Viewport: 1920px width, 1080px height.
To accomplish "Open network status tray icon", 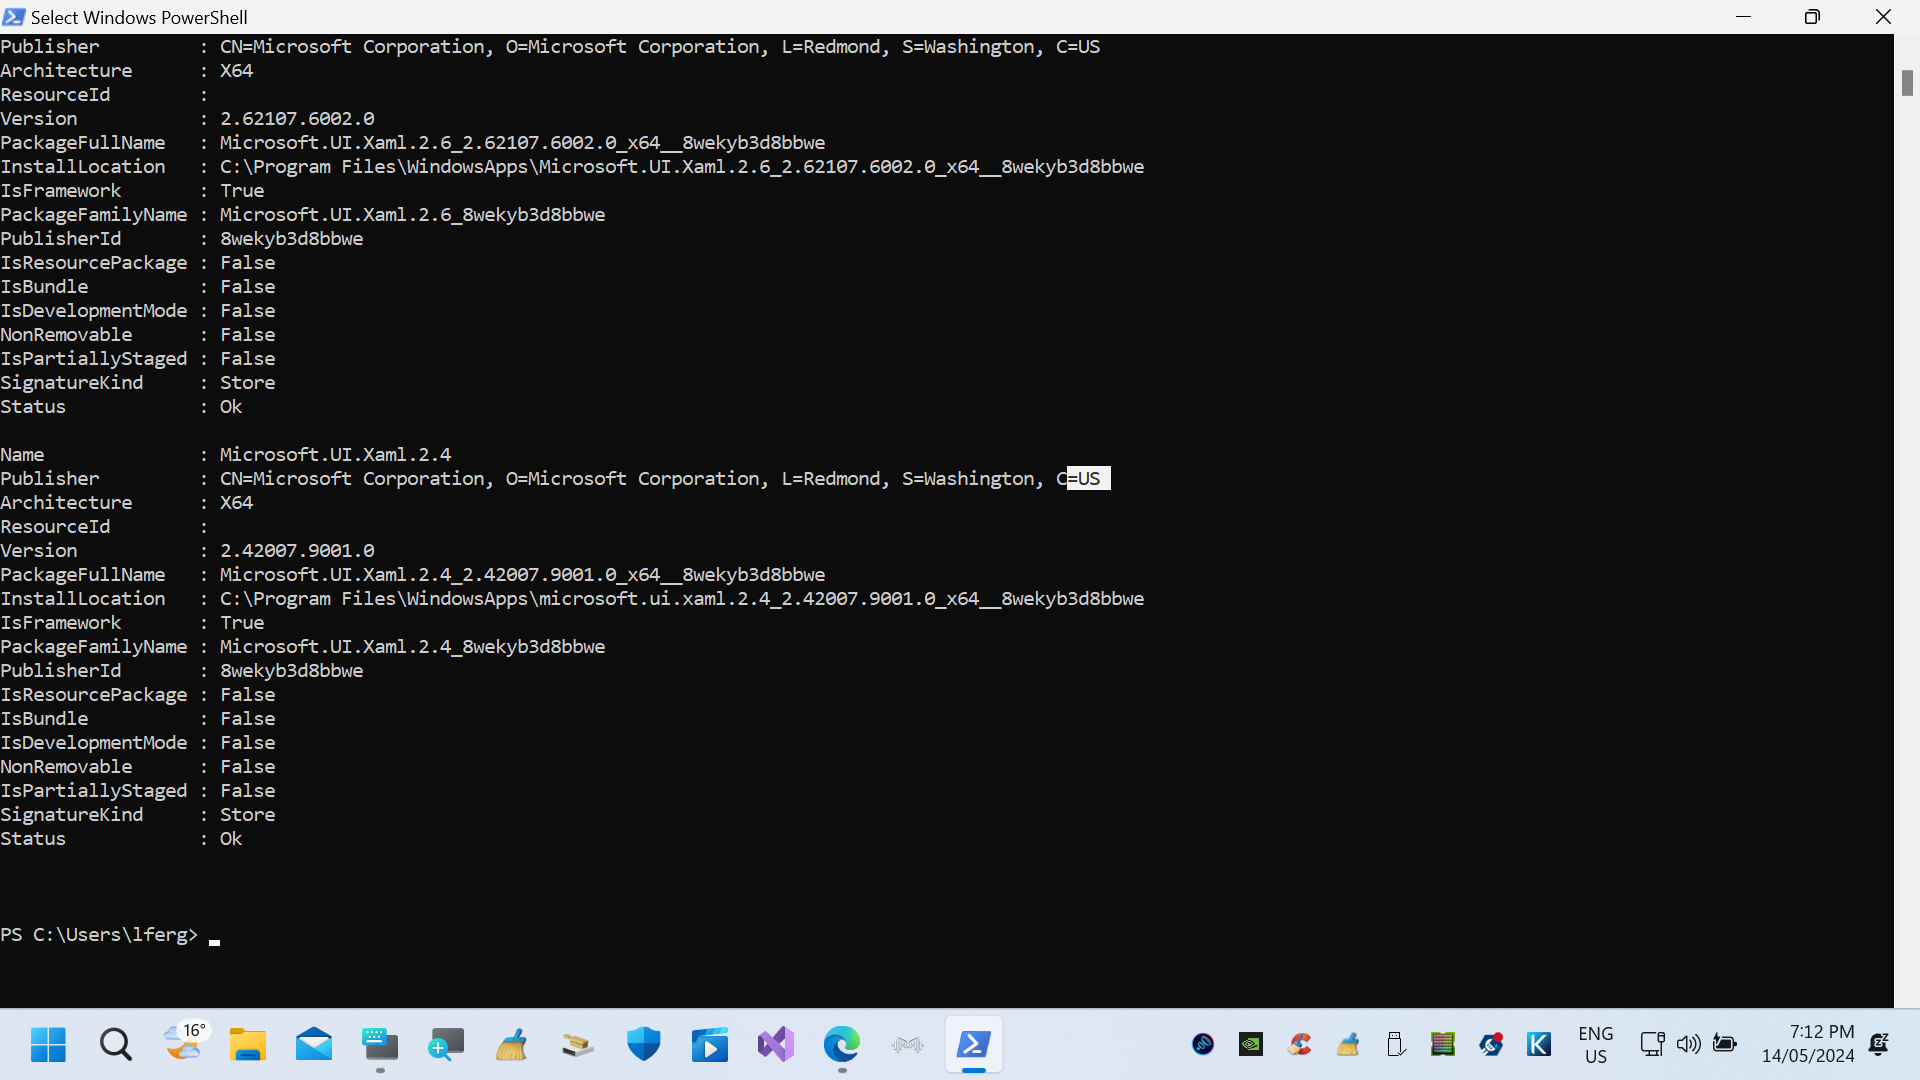I will coord(1652,1045).
